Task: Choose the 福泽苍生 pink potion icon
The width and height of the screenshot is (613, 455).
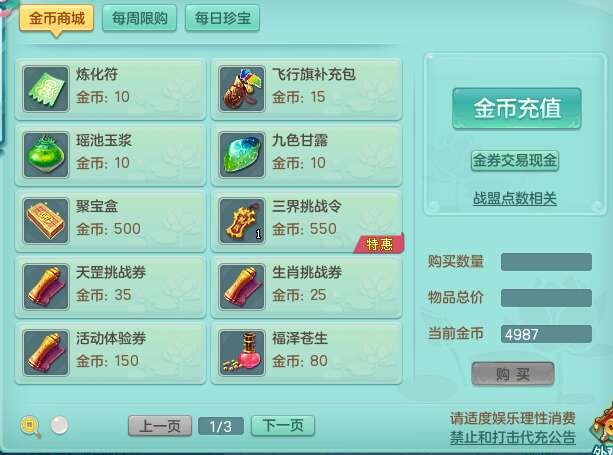Action: tap(242, 353)
